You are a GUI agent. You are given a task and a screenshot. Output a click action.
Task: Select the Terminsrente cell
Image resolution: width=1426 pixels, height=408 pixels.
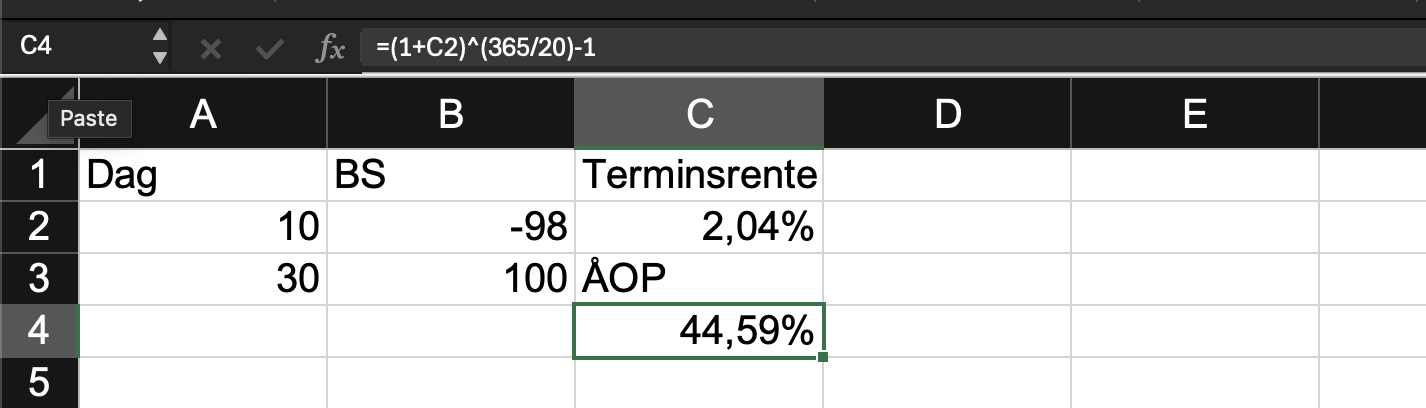pos(699,176)
